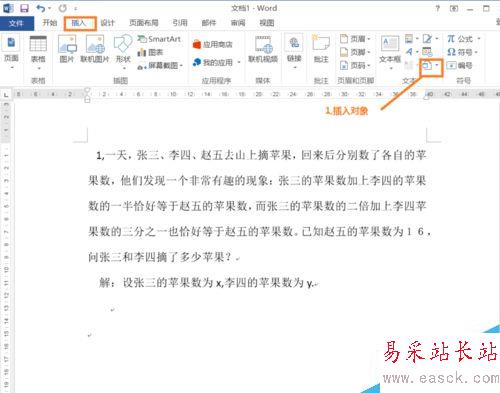The height and width of the screenshot is (393, 500).
Task: Click the Help question mark icon
Action: (x=438, y=9)
